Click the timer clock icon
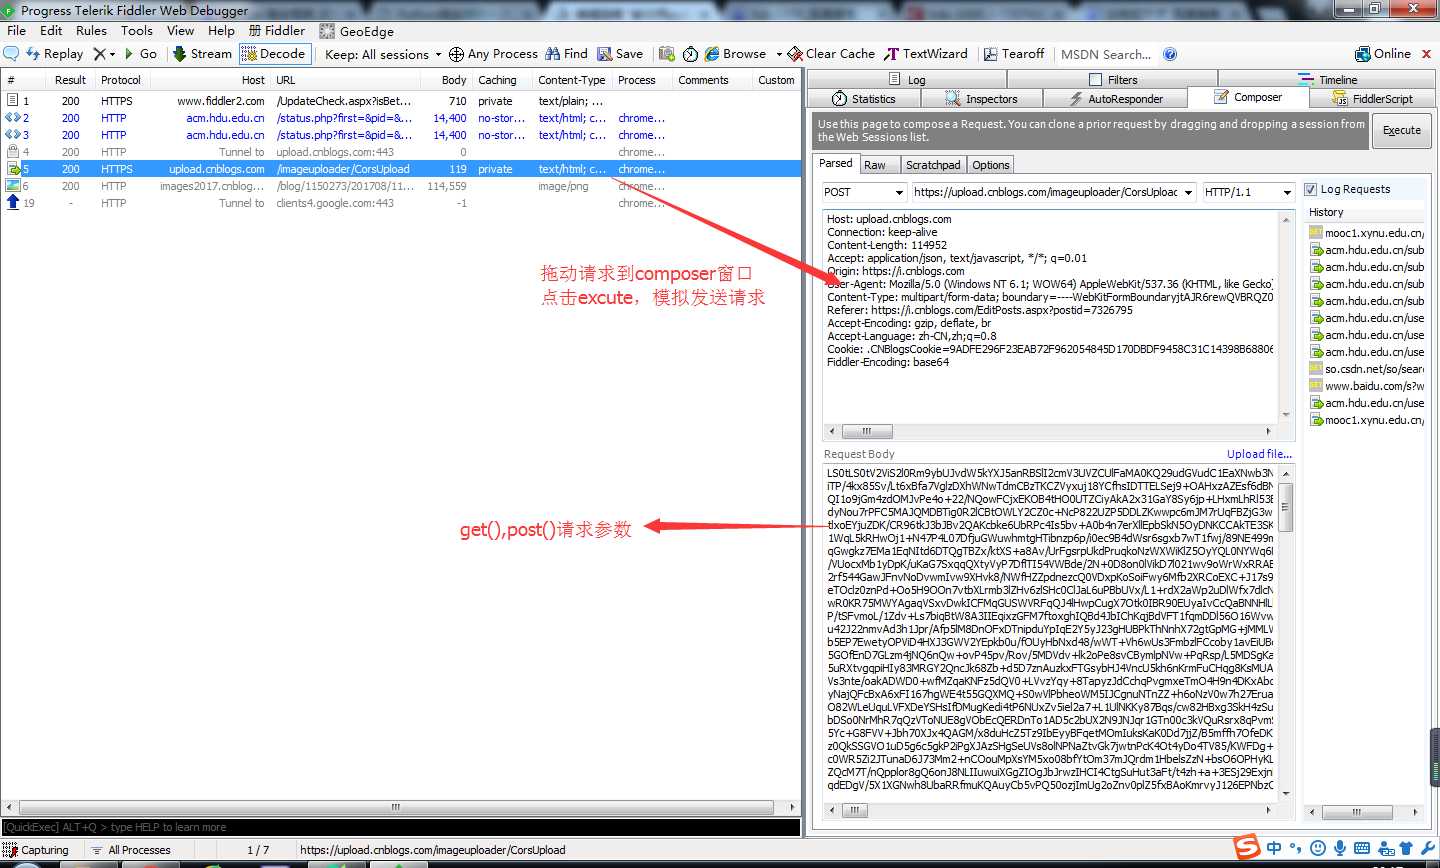 pyautogui.click(x=691, y=54)
